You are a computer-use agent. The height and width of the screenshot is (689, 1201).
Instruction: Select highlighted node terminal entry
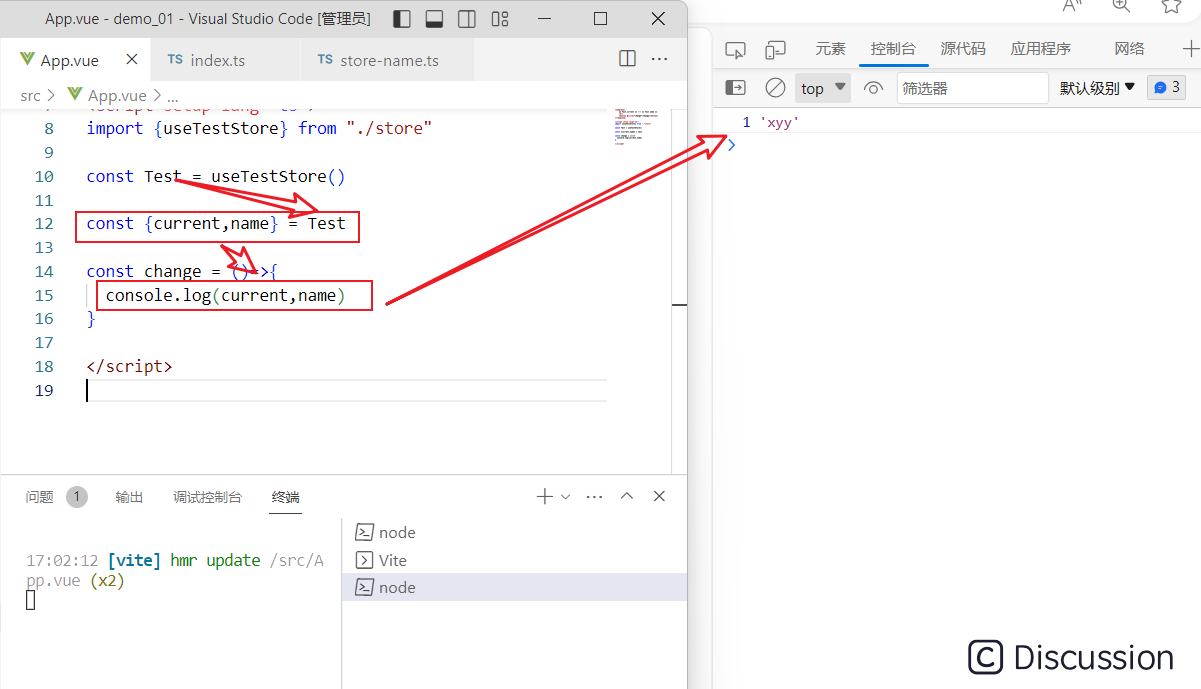click(514, 587)
